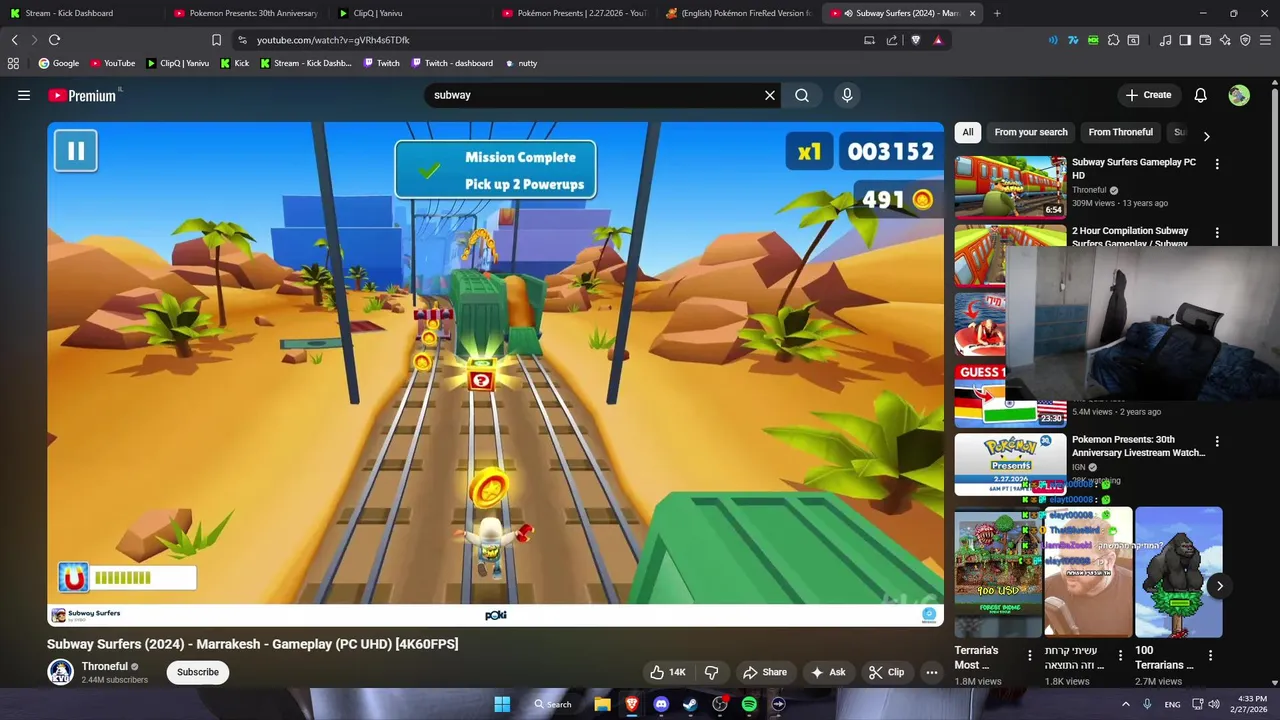Open a new browser tab
This screenshot has height=720, width=1280.
point(997,13)
